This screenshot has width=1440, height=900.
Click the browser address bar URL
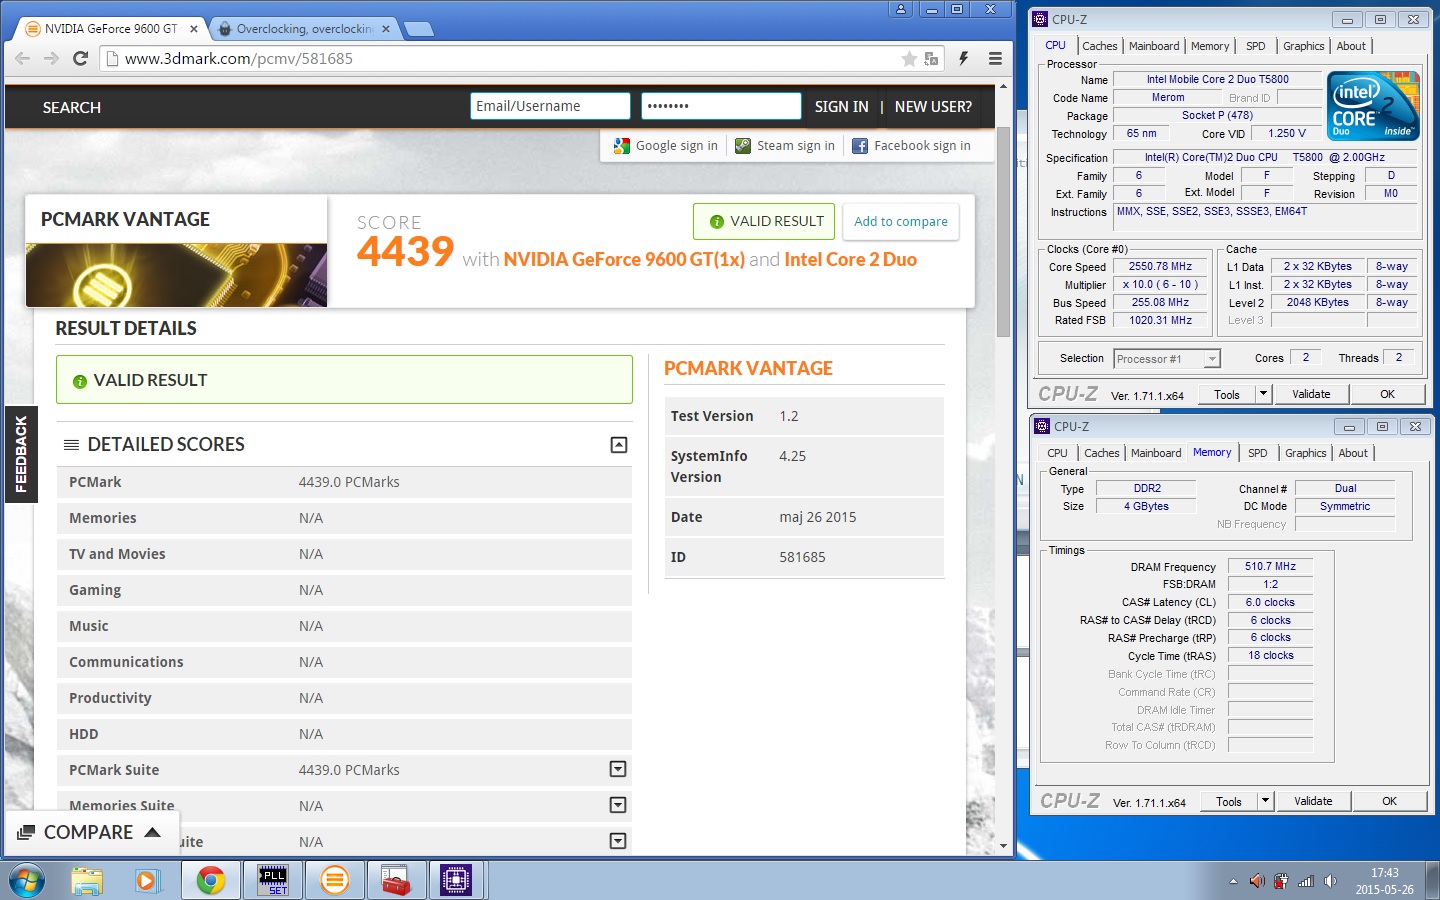coord(239,59)
